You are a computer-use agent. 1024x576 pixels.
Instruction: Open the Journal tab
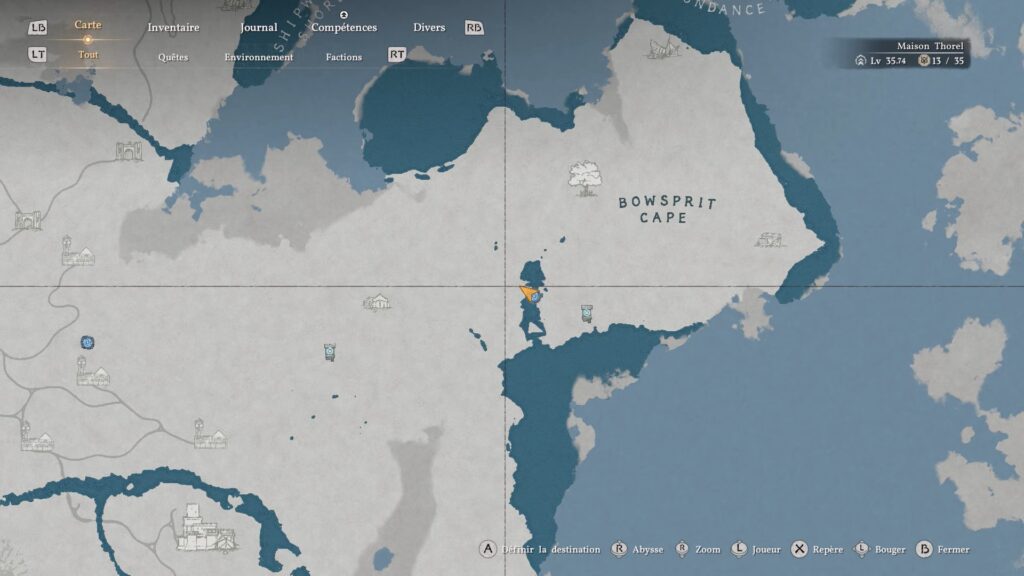pos(259,27)
